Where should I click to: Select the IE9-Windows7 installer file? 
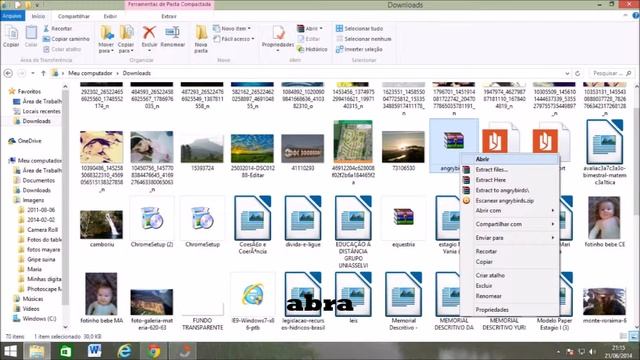click(x=252, y=302)
